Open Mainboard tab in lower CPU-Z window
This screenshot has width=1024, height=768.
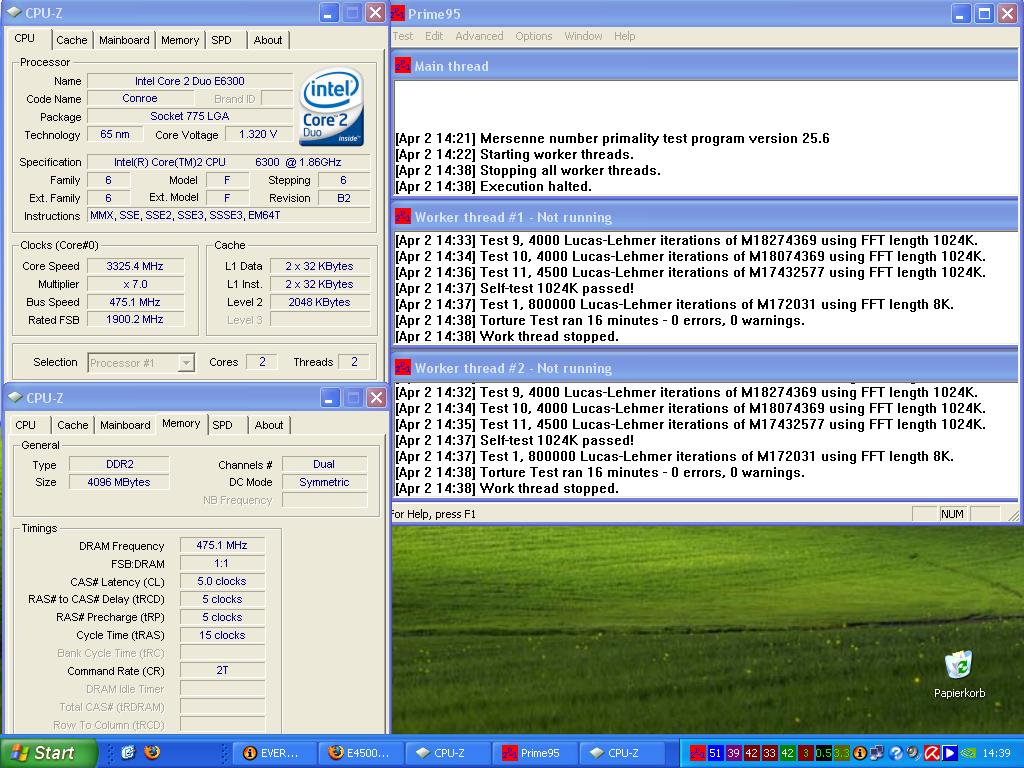pyautogui.click(x=125, y=425)
